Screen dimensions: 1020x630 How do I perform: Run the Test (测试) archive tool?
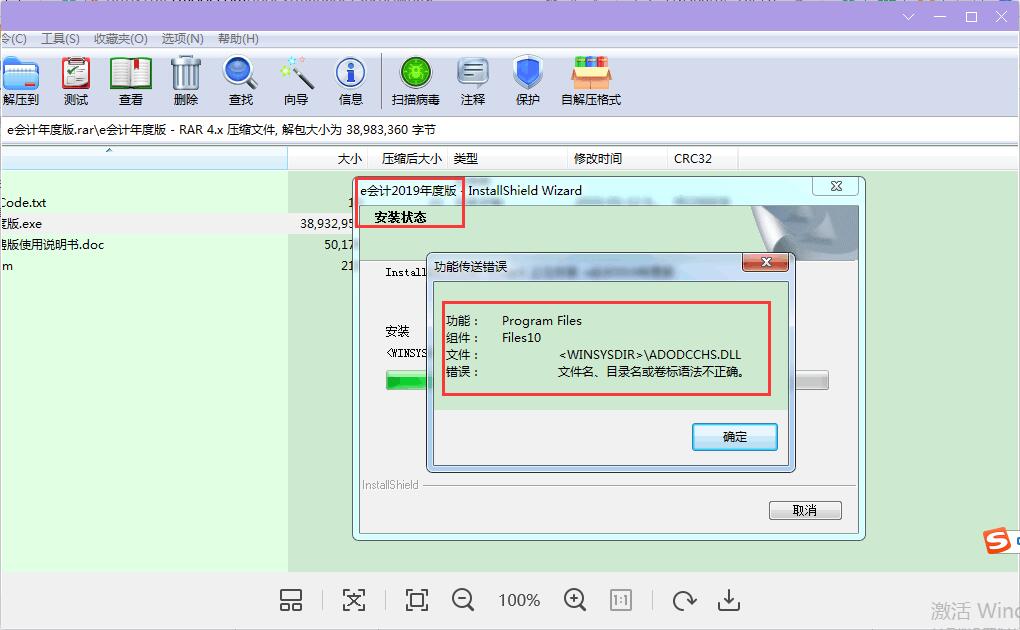(x=76, y=81)
